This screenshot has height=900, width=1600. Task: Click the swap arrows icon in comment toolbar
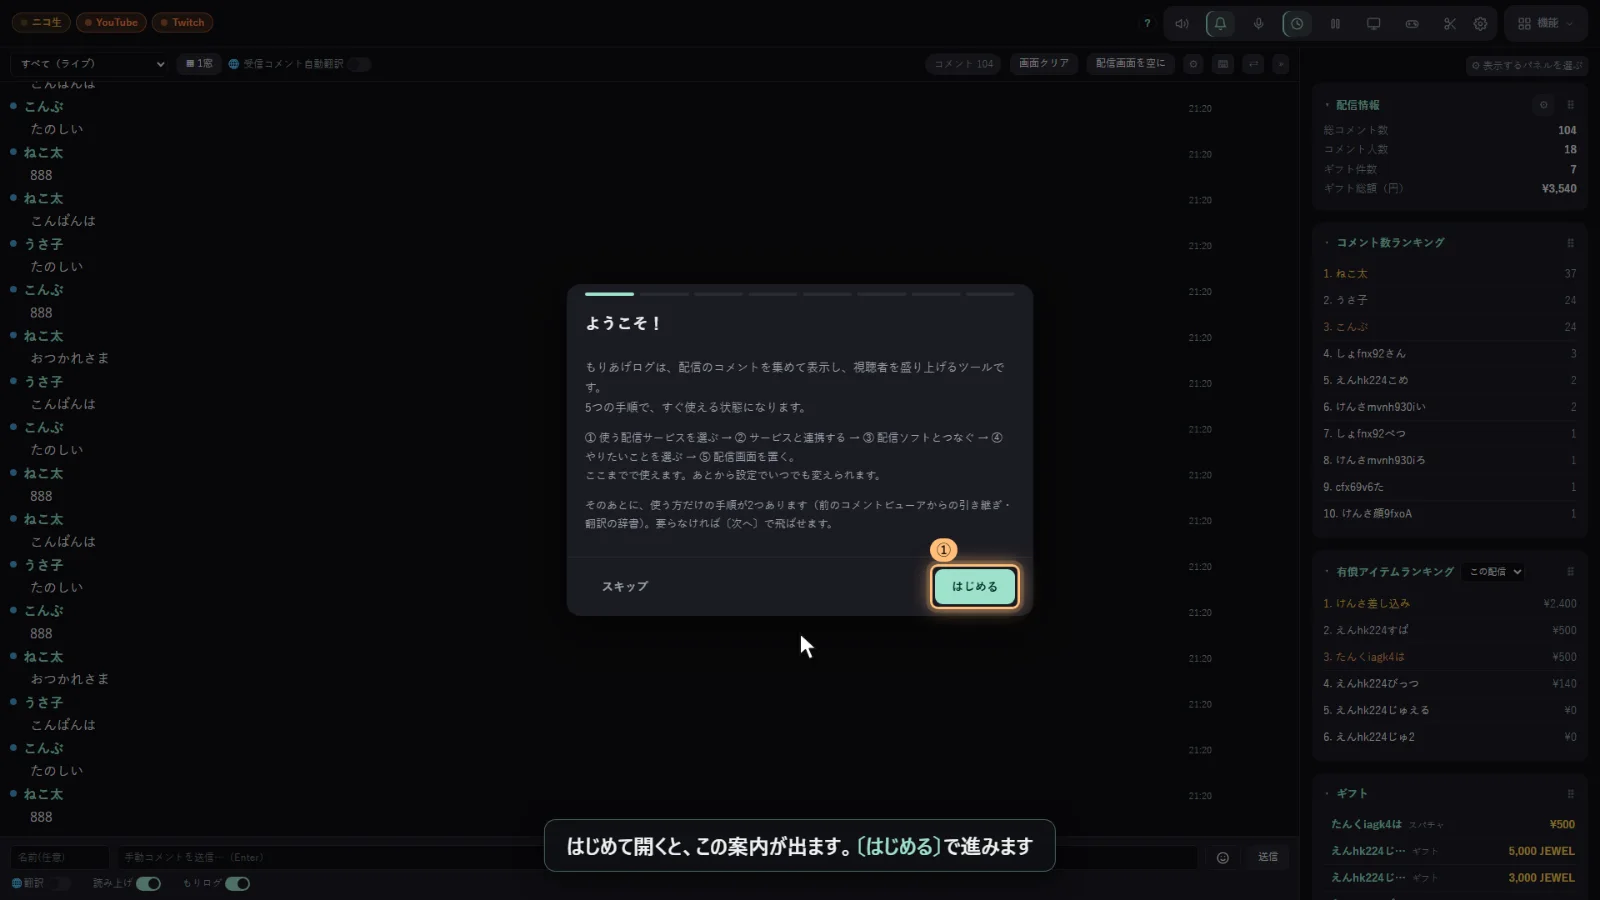(1253, 64)
